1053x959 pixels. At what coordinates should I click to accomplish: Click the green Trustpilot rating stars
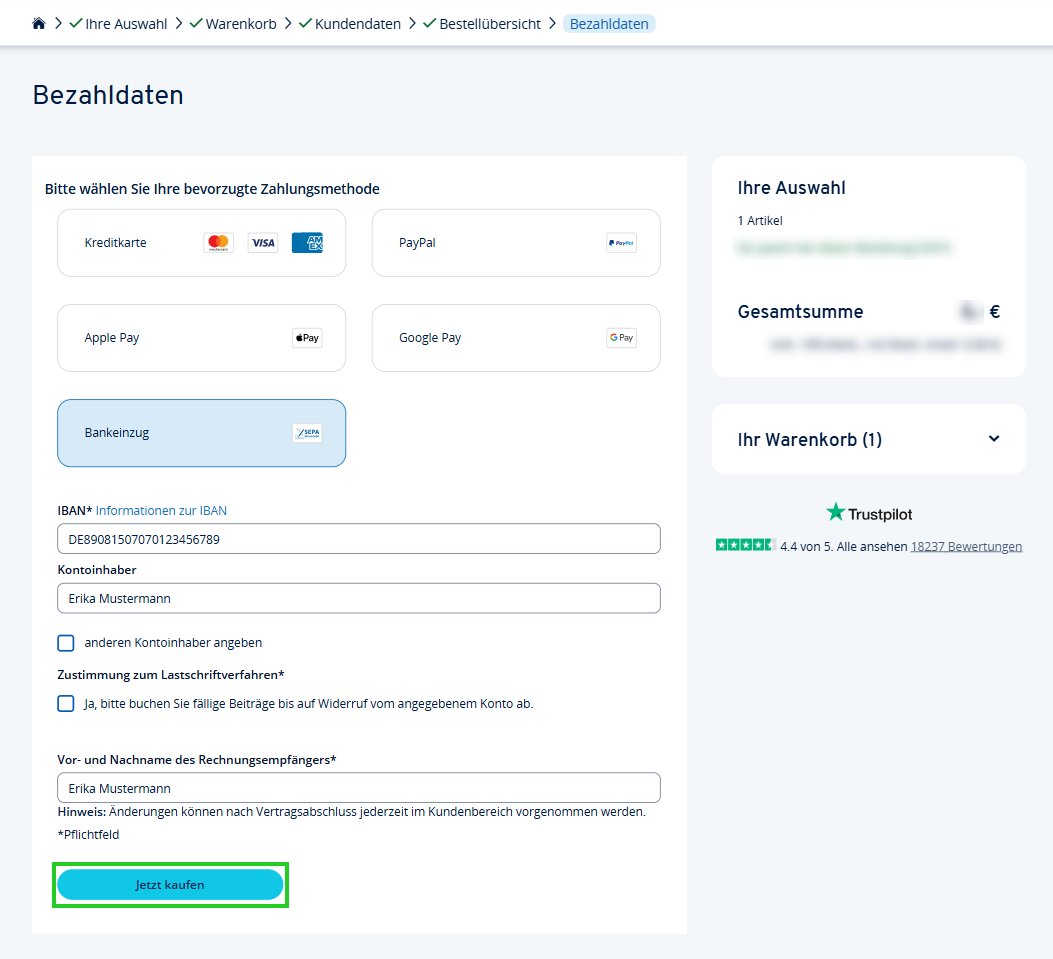(744, 545)
